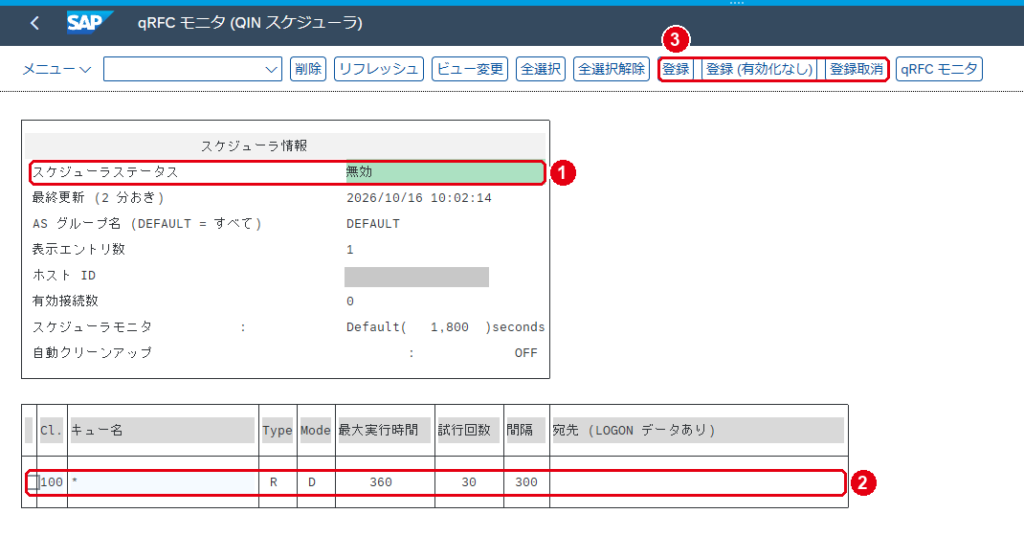Click the 自動クリーンアップ value OFF

[526, 353]
